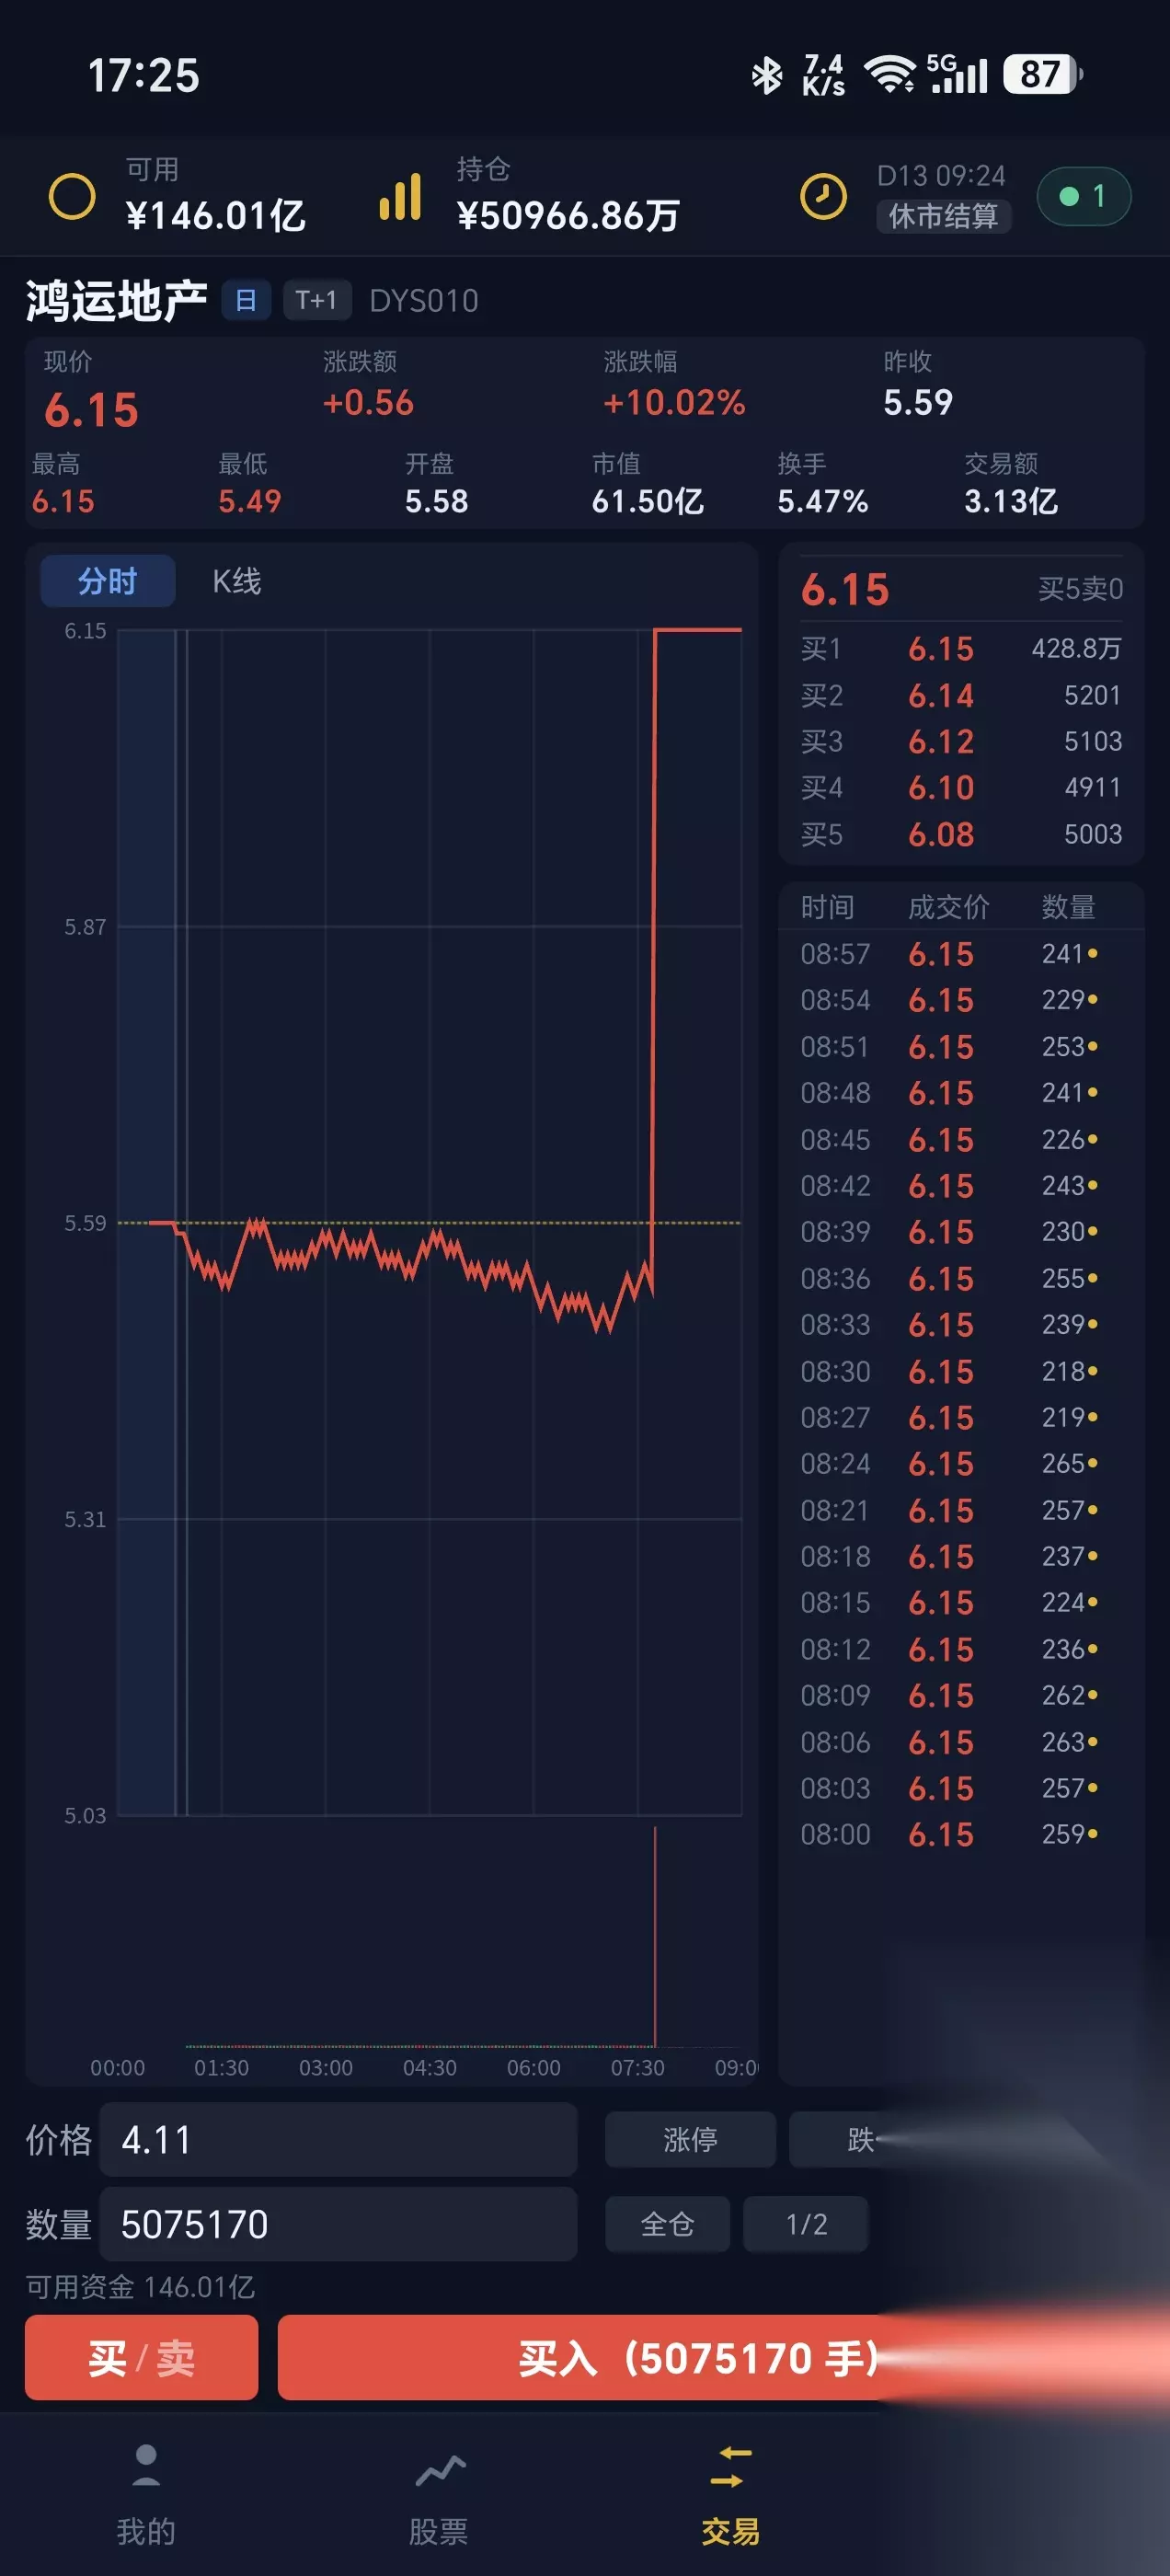Open the 股票 stocks chart icon
The image size is (1170, 2576).
[440, 2470]
